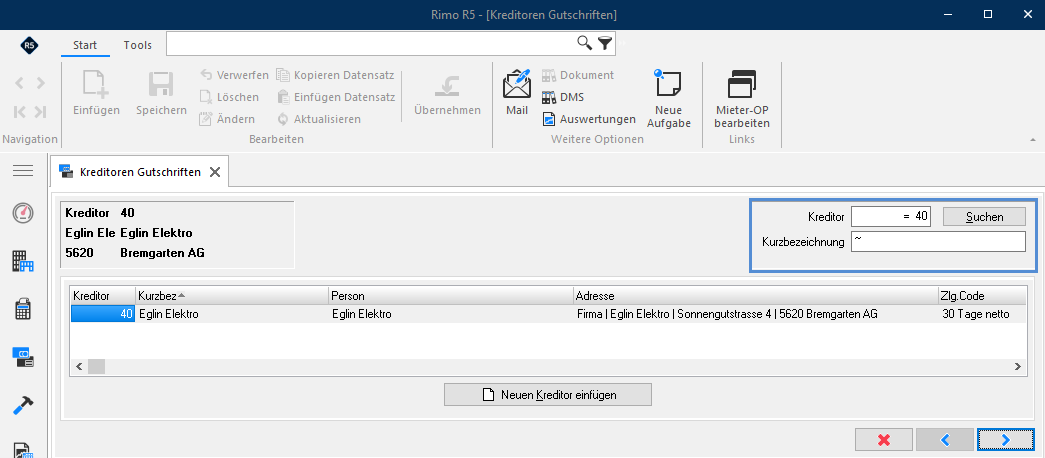Click the Speichern ribbon button
The width and height of the screenshot is (1045, 458).
click(161, 94)
